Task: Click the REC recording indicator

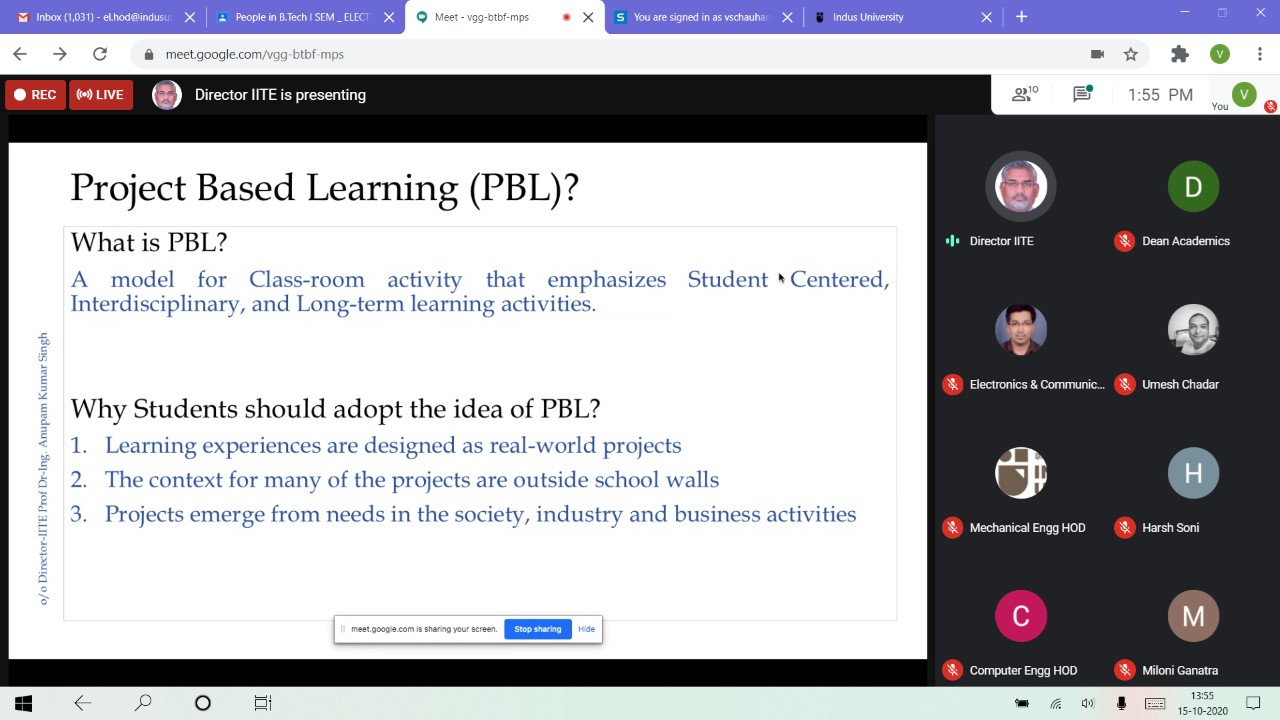Action: click(x=33, y=95)
